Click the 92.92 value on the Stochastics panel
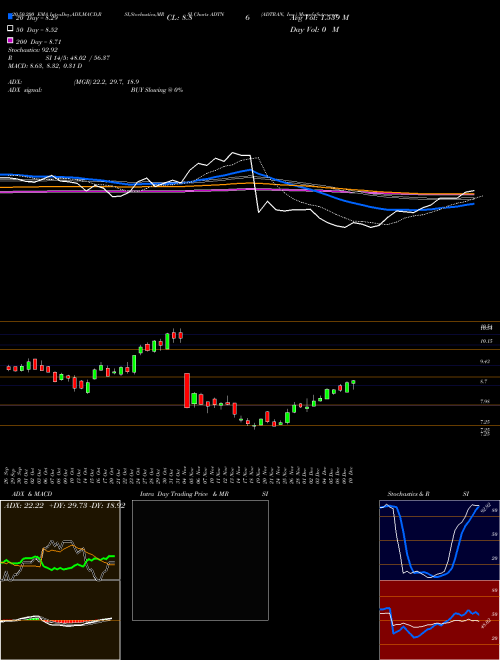Image resolution: width=500 pixels, height=660 pixels. point(484,506)
